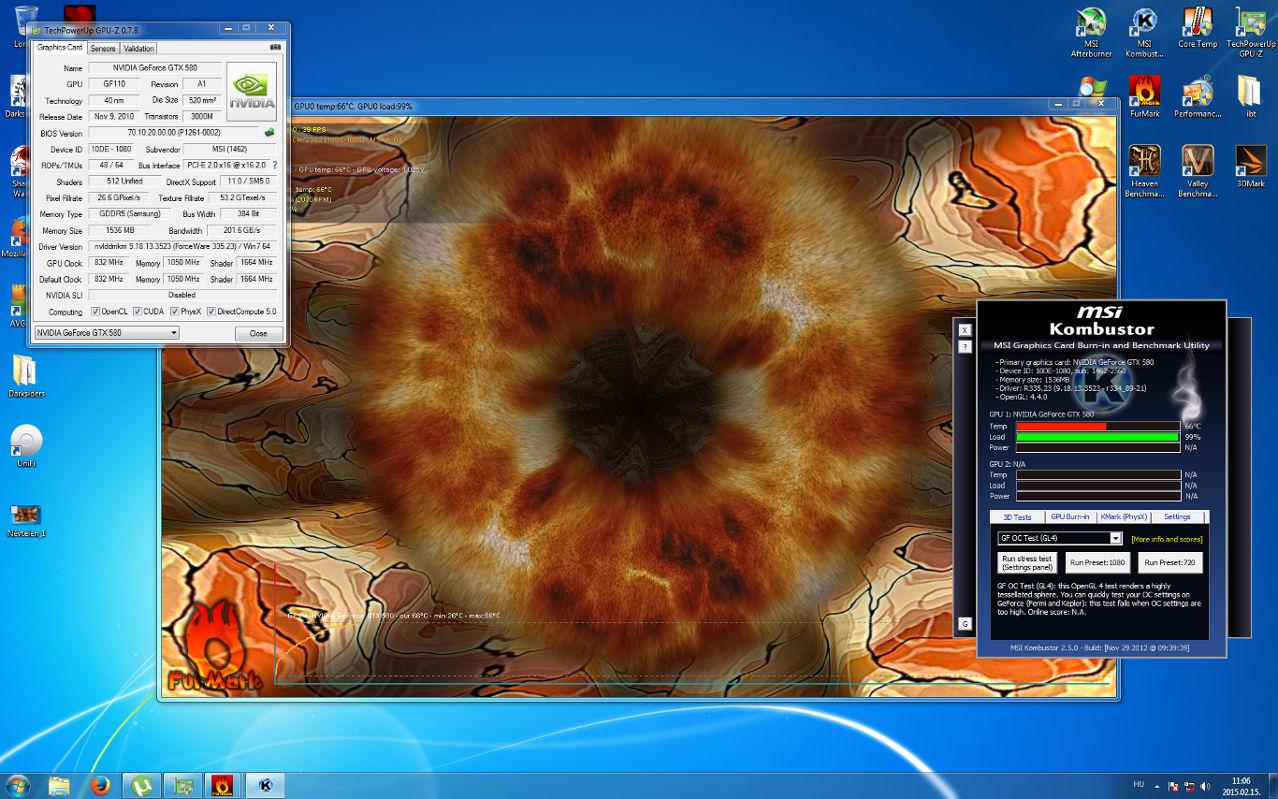Viewport: 1278px width, 799px height.
Task: Click GPU 1 Temp red bar in Kombustor
Action: [x=1098, y=426]
